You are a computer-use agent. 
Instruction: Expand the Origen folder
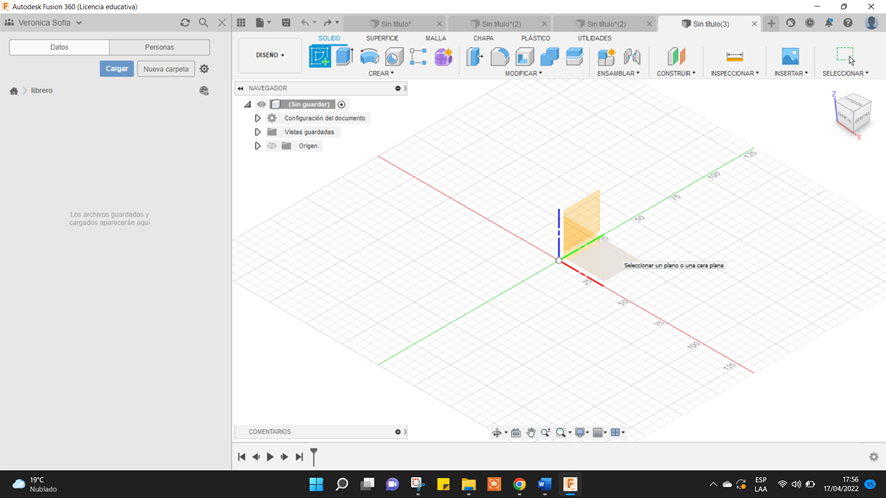click(x=257, y=146)
